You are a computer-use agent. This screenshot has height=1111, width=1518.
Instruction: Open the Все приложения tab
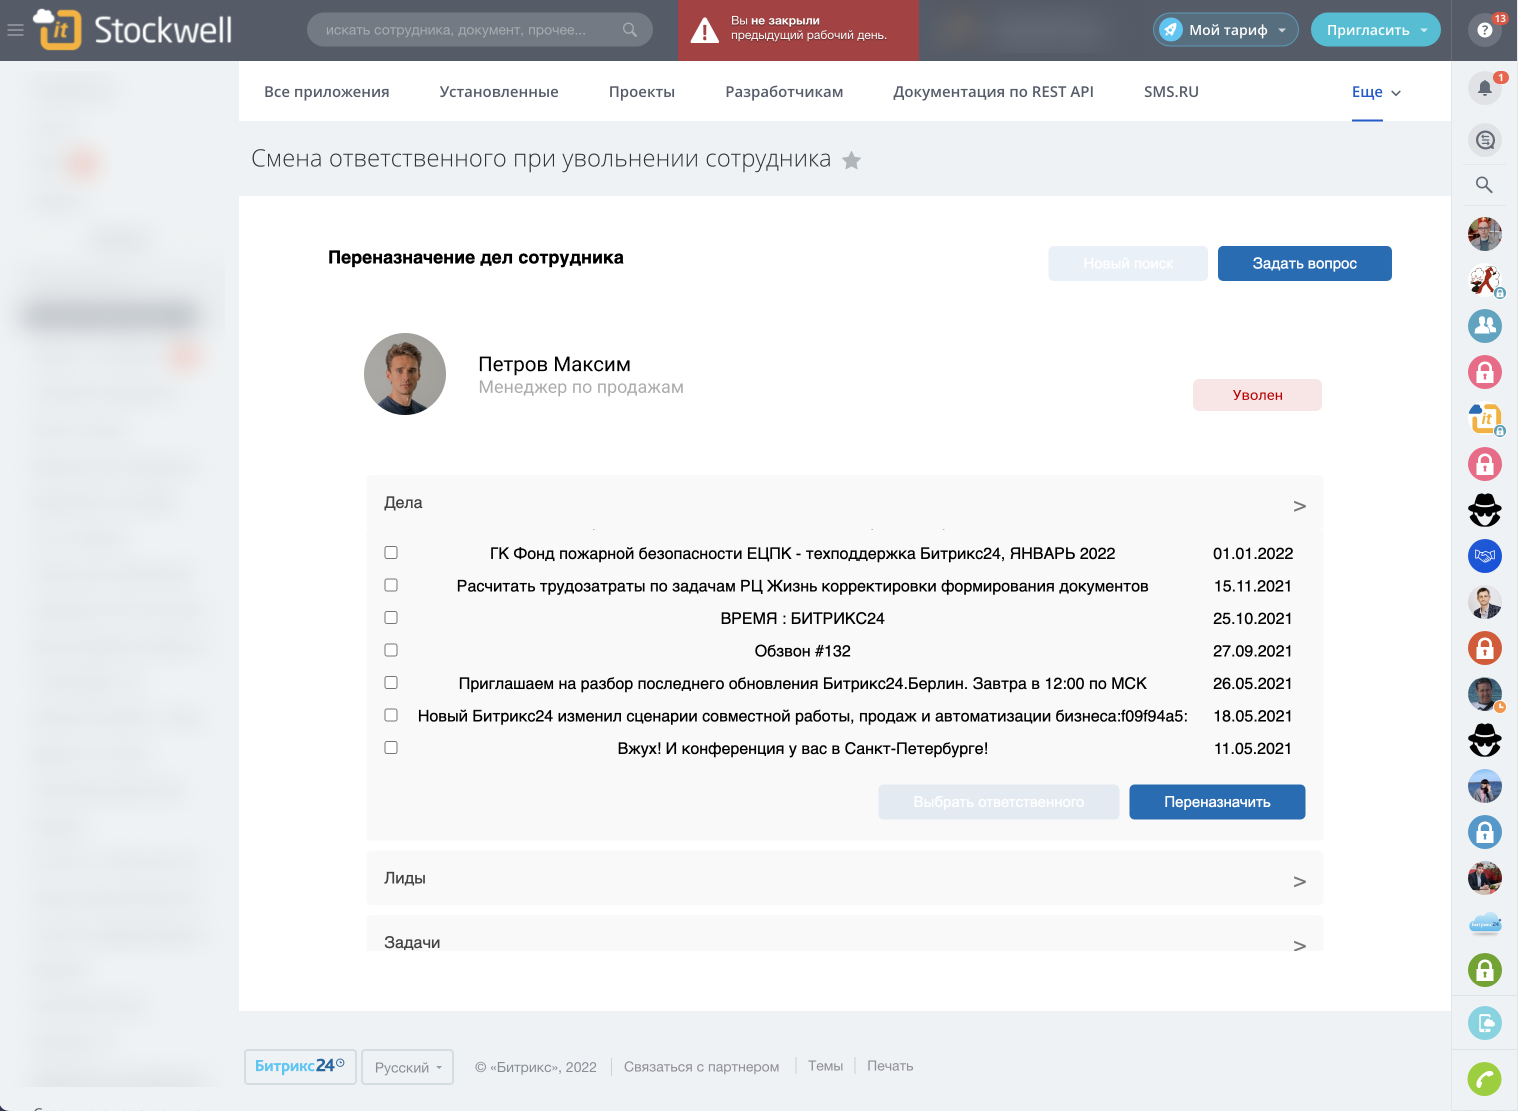(x=327, y=92)
